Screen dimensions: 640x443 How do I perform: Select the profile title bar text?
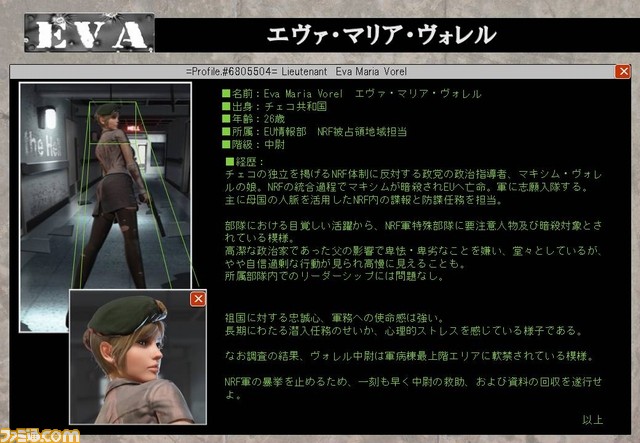point(297,71)
